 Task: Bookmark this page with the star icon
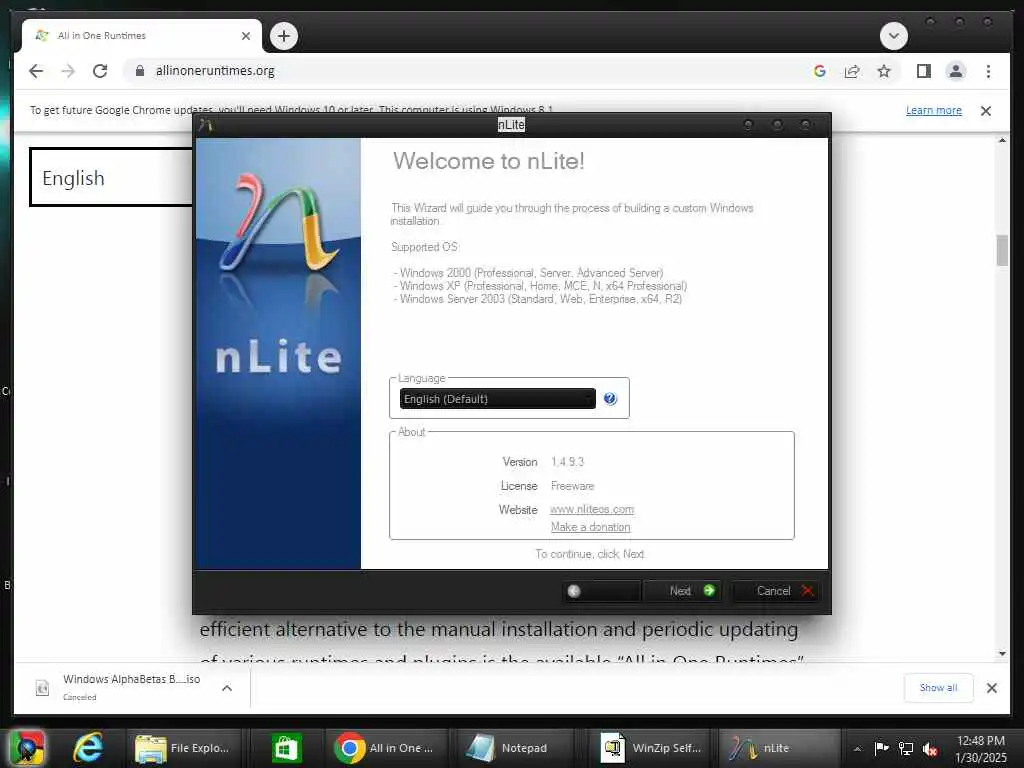point(884,71)
